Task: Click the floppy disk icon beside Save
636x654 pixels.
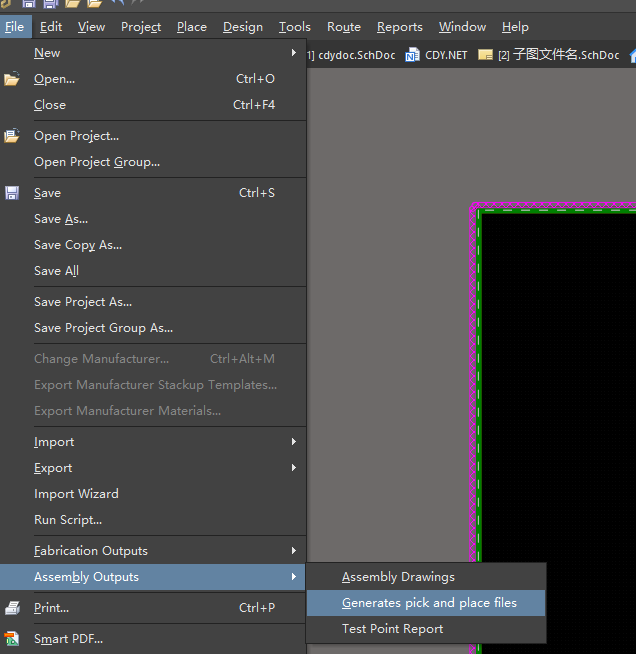Action: coord(12,193)
